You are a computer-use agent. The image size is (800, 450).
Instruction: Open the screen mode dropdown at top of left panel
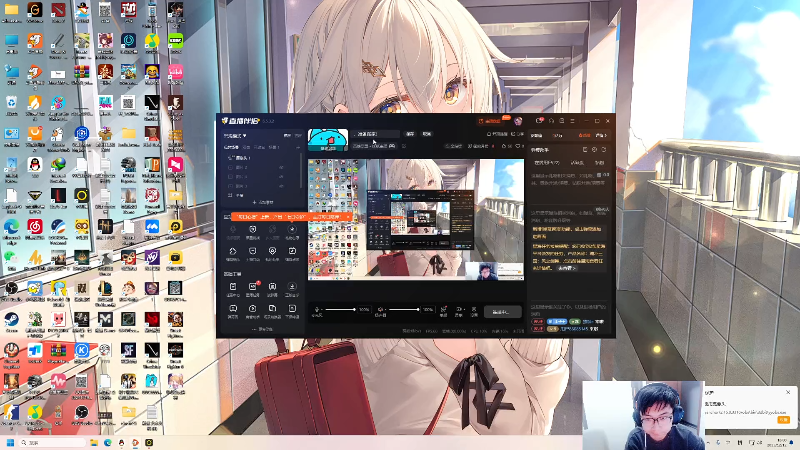(235, 136)
